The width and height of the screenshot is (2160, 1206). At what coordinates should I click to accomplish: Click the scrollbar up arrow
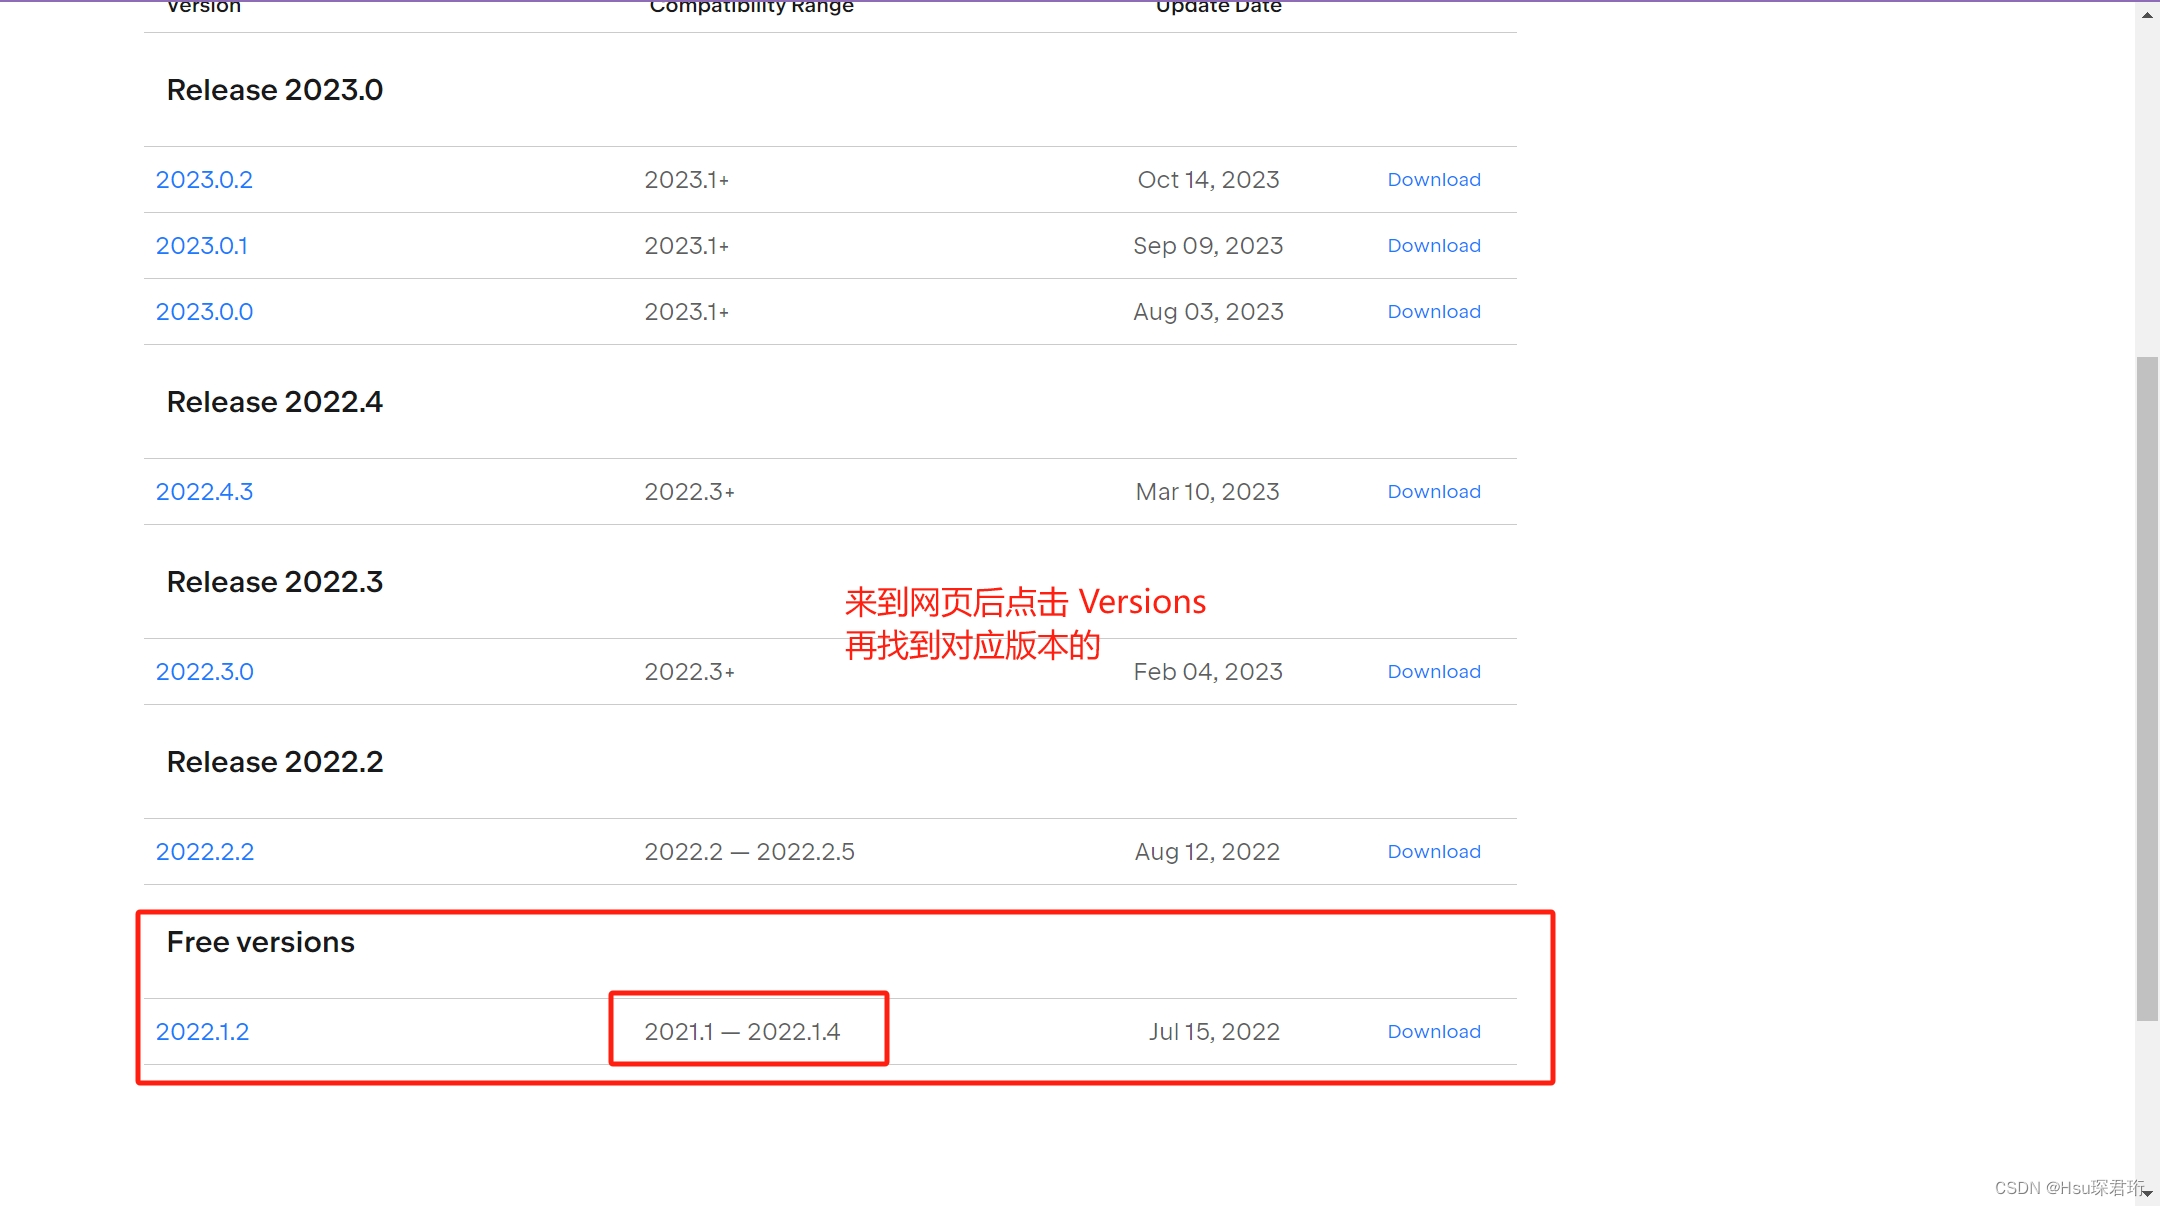tap(2147, 15)
